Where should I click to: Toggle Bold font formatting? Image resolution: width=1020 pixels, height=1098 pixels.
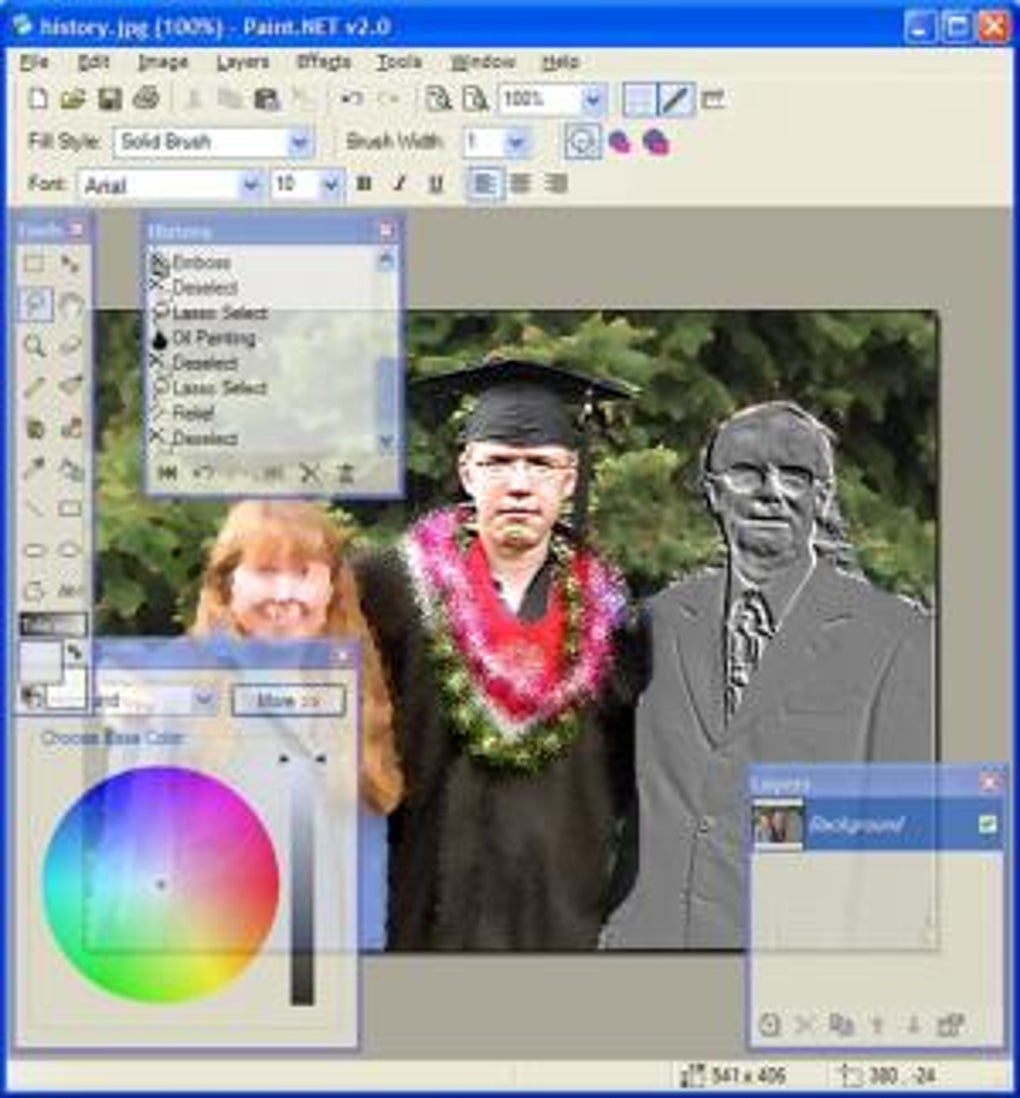pos(363,184)
